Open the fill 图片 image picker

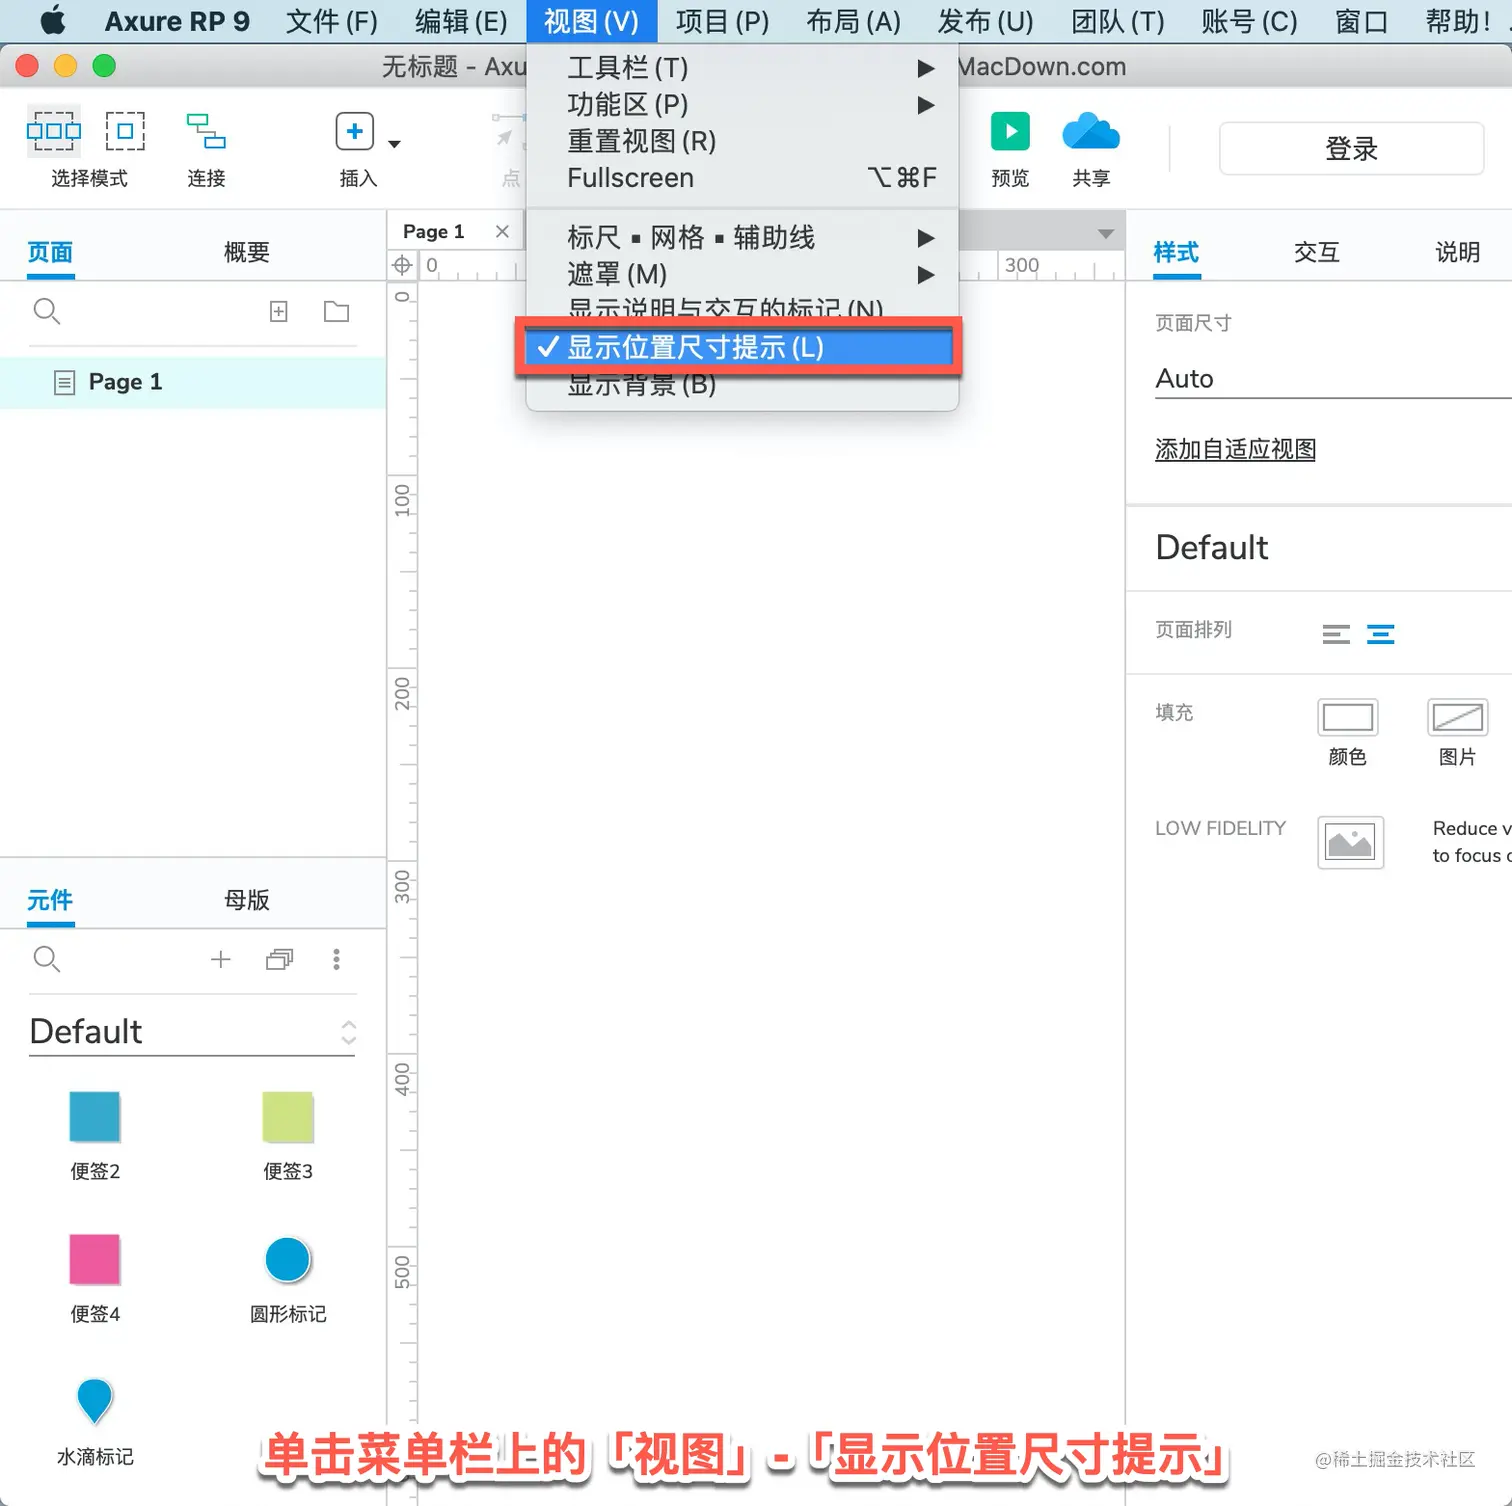click(1457, 717)
